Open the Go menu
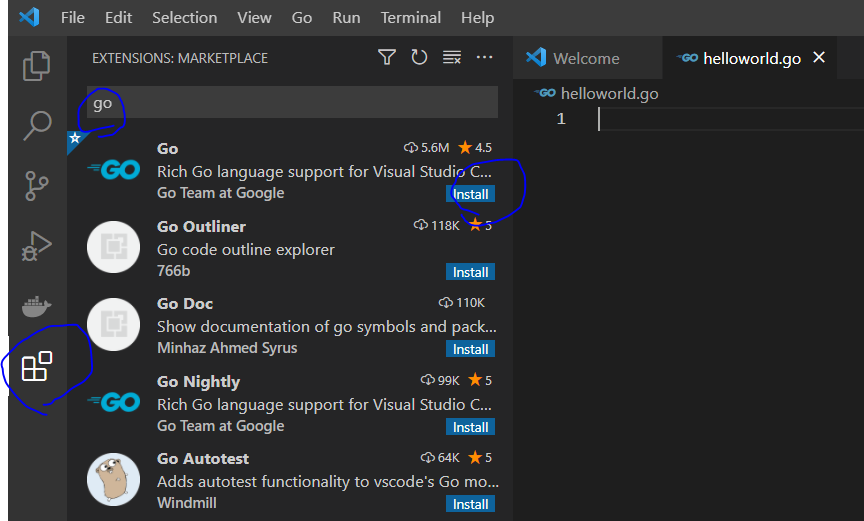864x521 pixels. click(302, 18)
